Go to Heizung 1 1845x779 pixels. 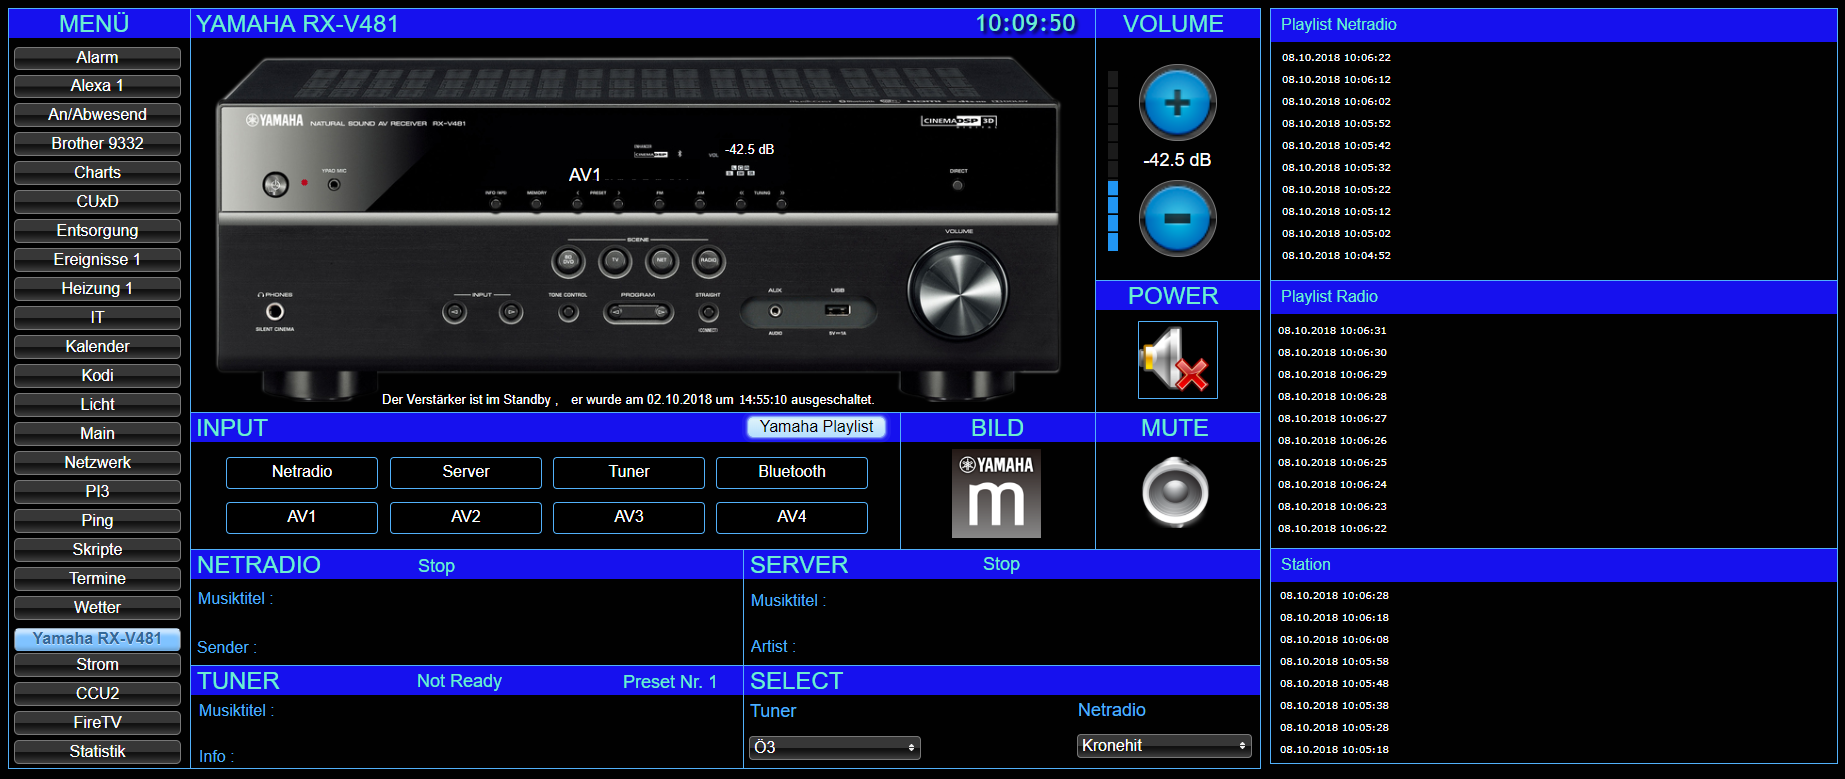(97, 289)
